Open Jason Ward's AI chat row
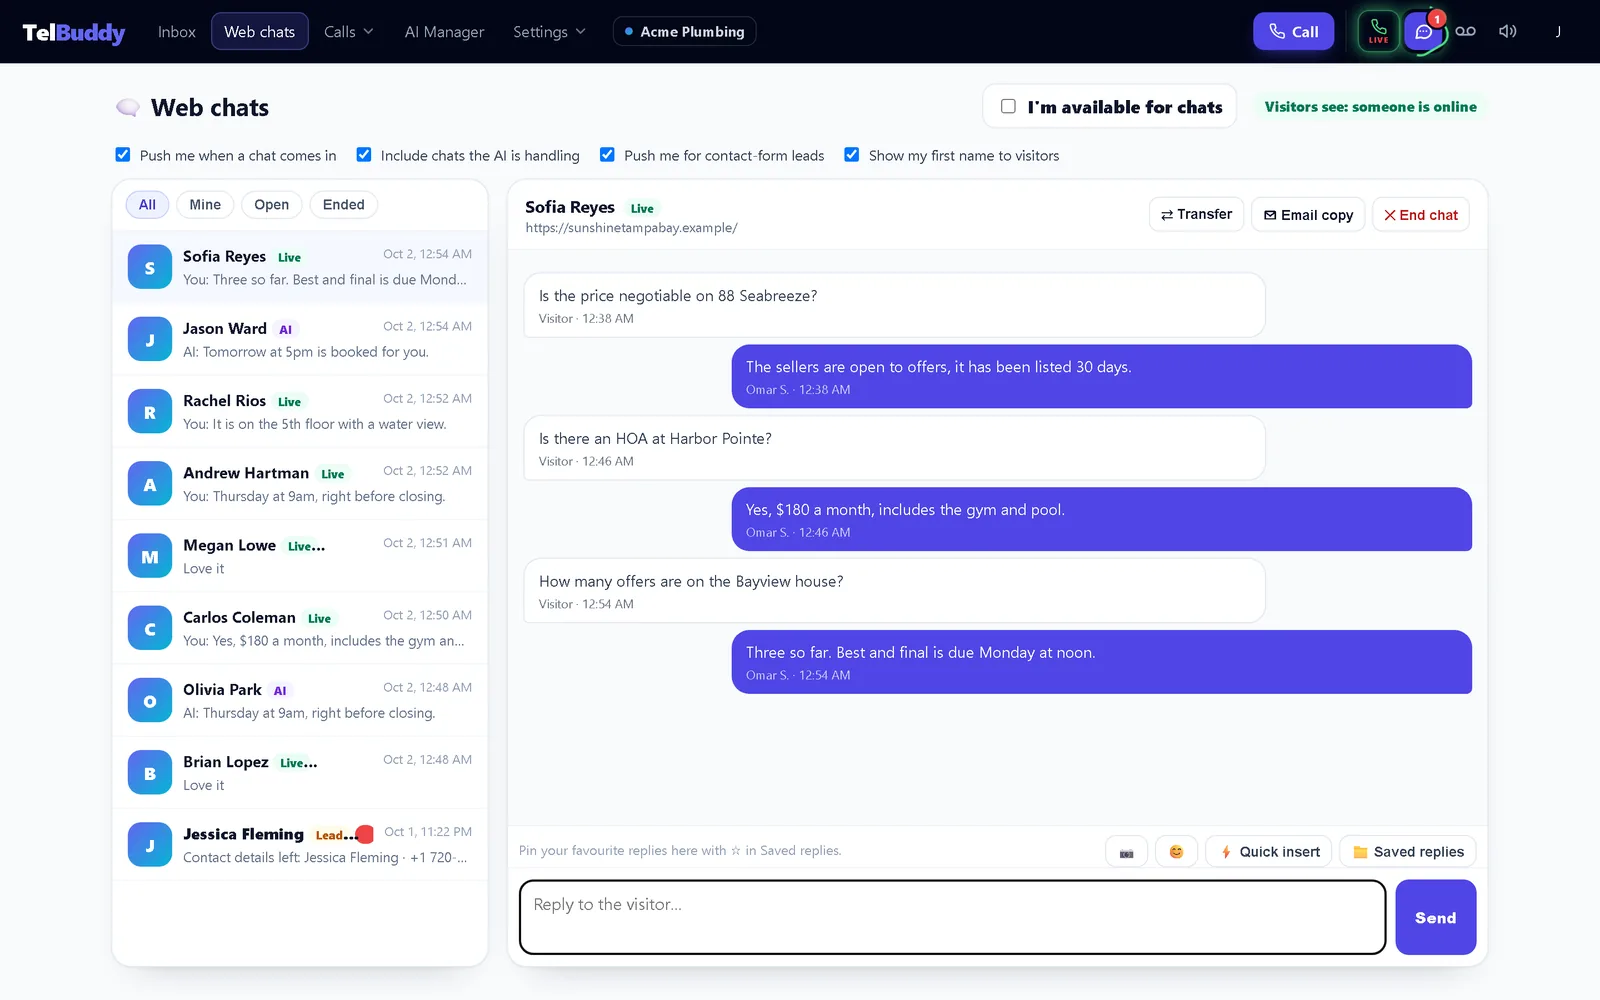Viewport: 1600px width, 1000px height. pos(300,339)
